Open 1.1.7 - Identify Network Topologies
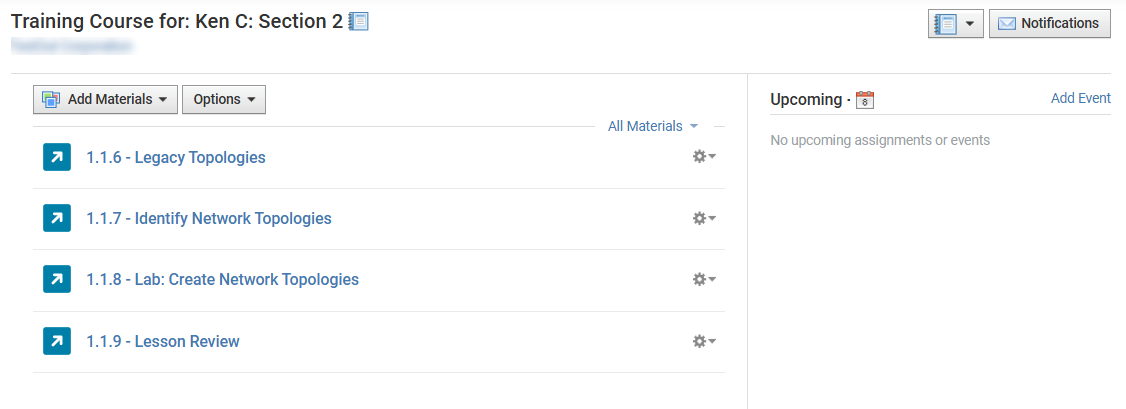This screenshot has width=1126, height=409. click(209, 218)
